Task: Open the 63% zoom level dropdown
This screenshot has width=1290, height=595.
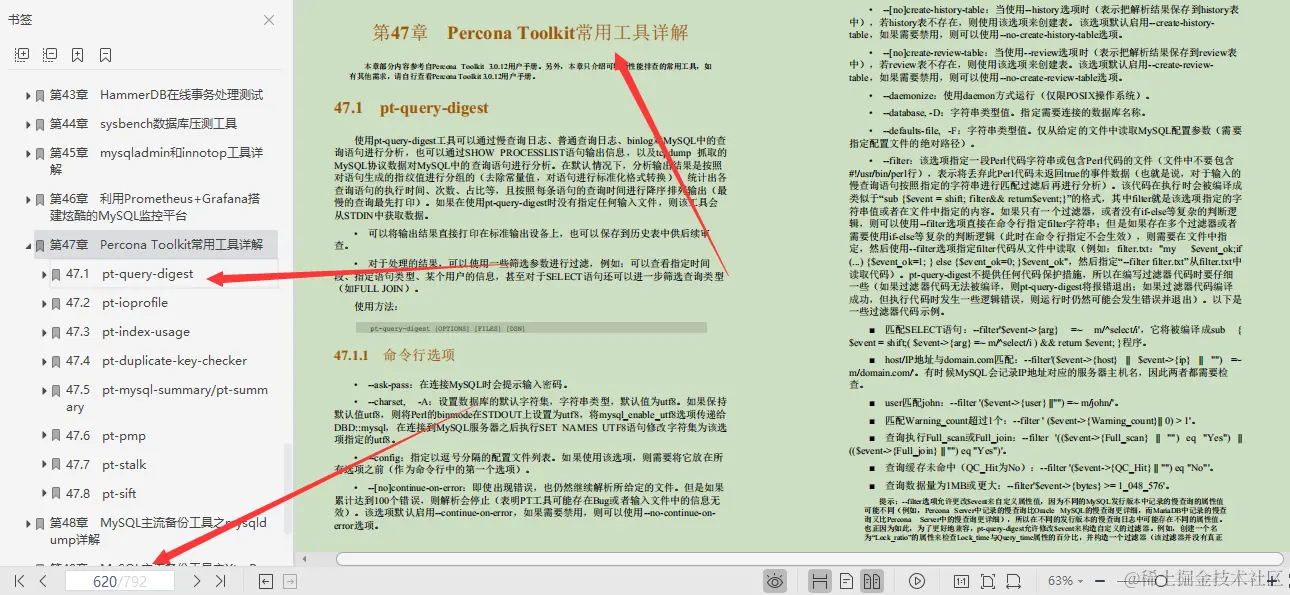Action: point(1066,580)
